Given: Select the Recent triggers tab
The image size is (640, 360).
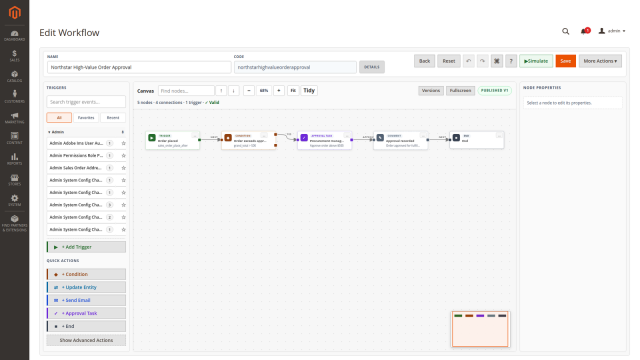Looking at the screenshot, I should [113, 118].
